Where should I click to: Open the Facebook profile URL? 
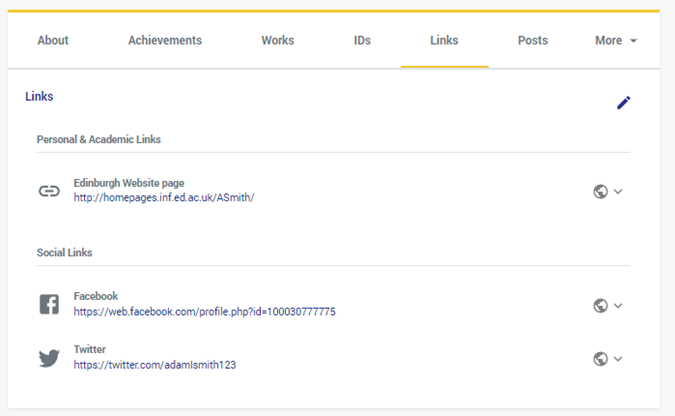[x=204, y=312]
